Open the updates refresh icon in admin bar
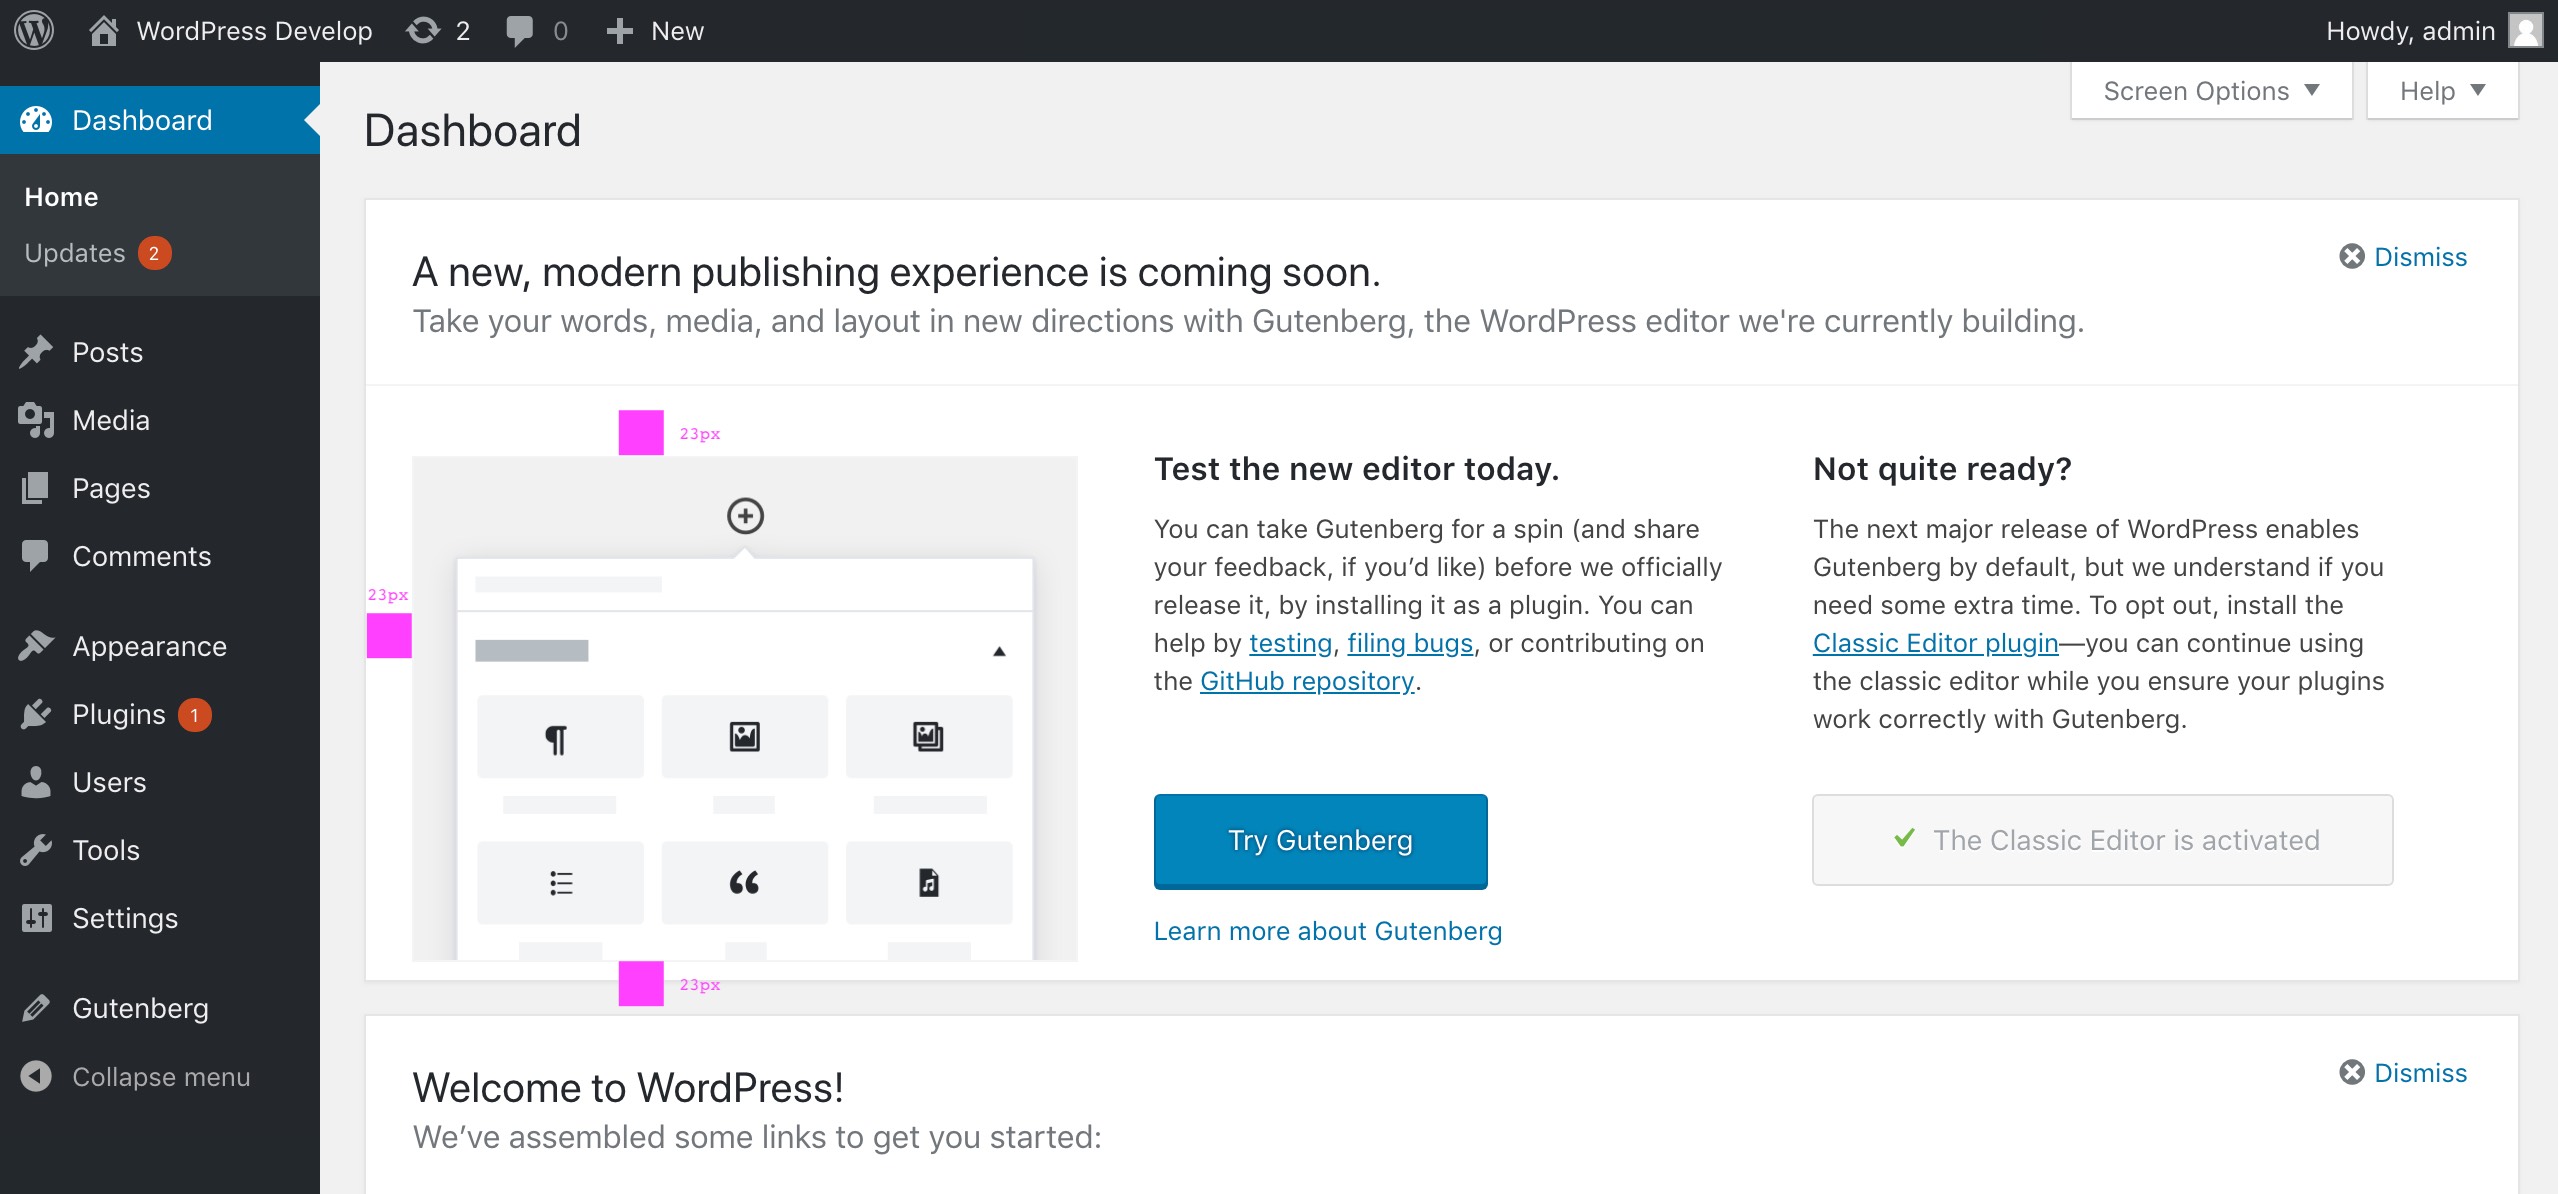Image resolution: width=2558 pixels, height=1194 pixels. point(423,31)
